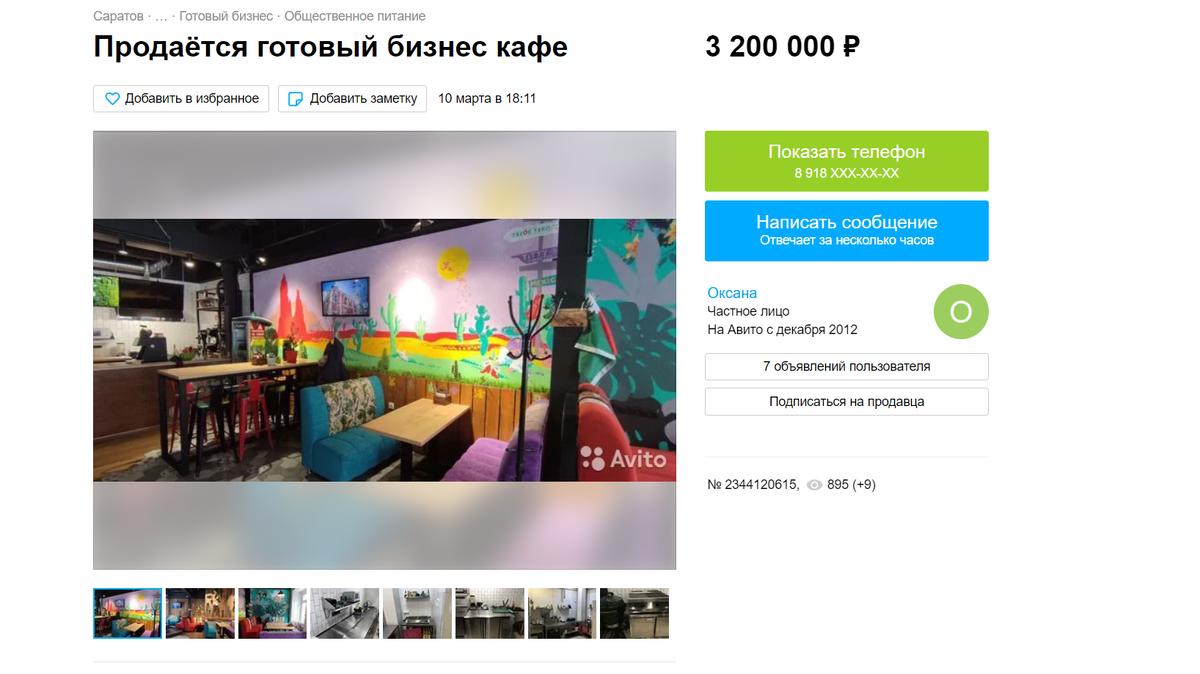This screenshot has width=1200, height=674.
Task: Select the second photo thumbnail
Action: tap(200, 613)
